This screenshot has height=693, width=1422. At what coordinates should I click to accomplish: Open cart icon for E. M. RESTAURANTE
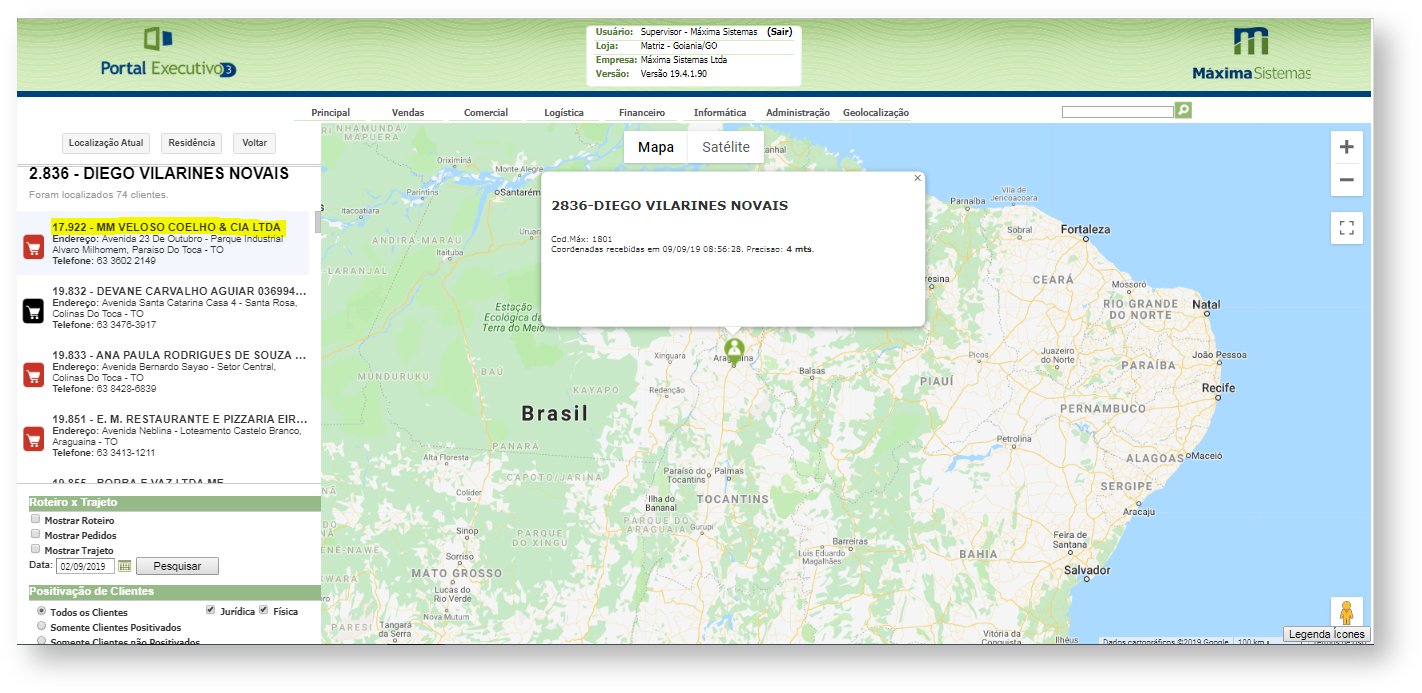[x=33, y=438]
